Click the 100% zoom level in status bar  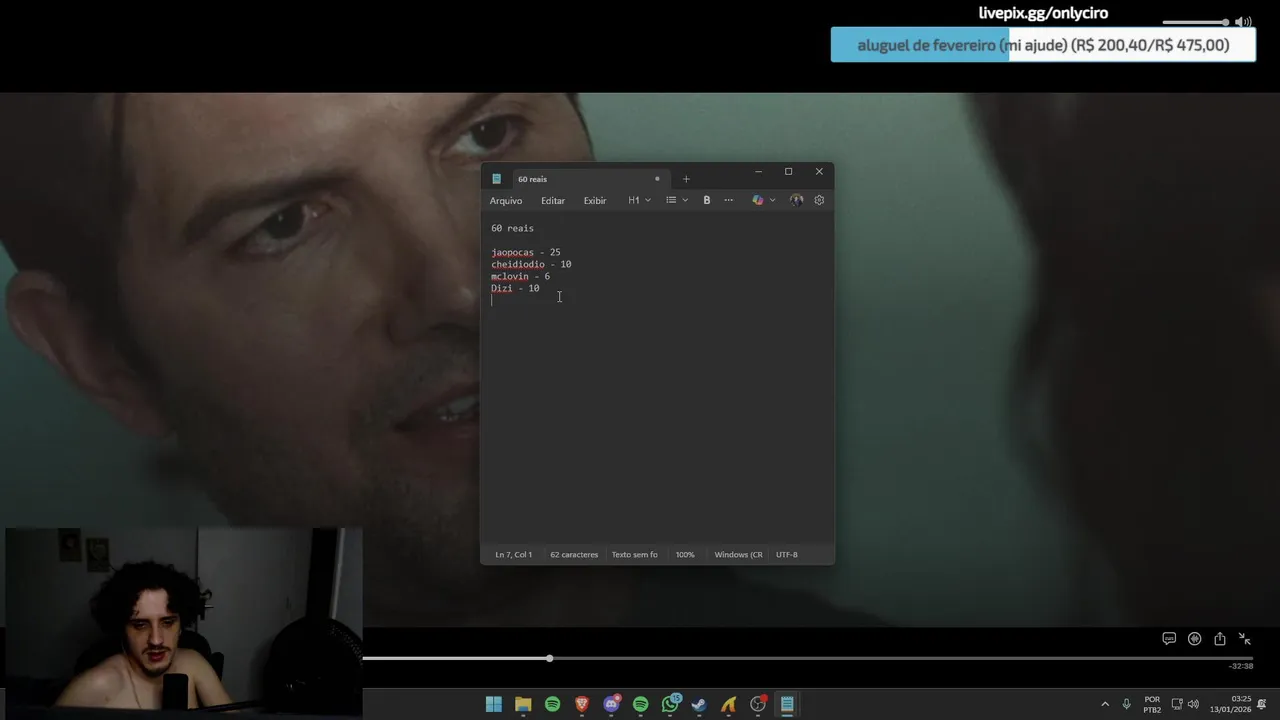pyautogui.click(x=685, y=554)
